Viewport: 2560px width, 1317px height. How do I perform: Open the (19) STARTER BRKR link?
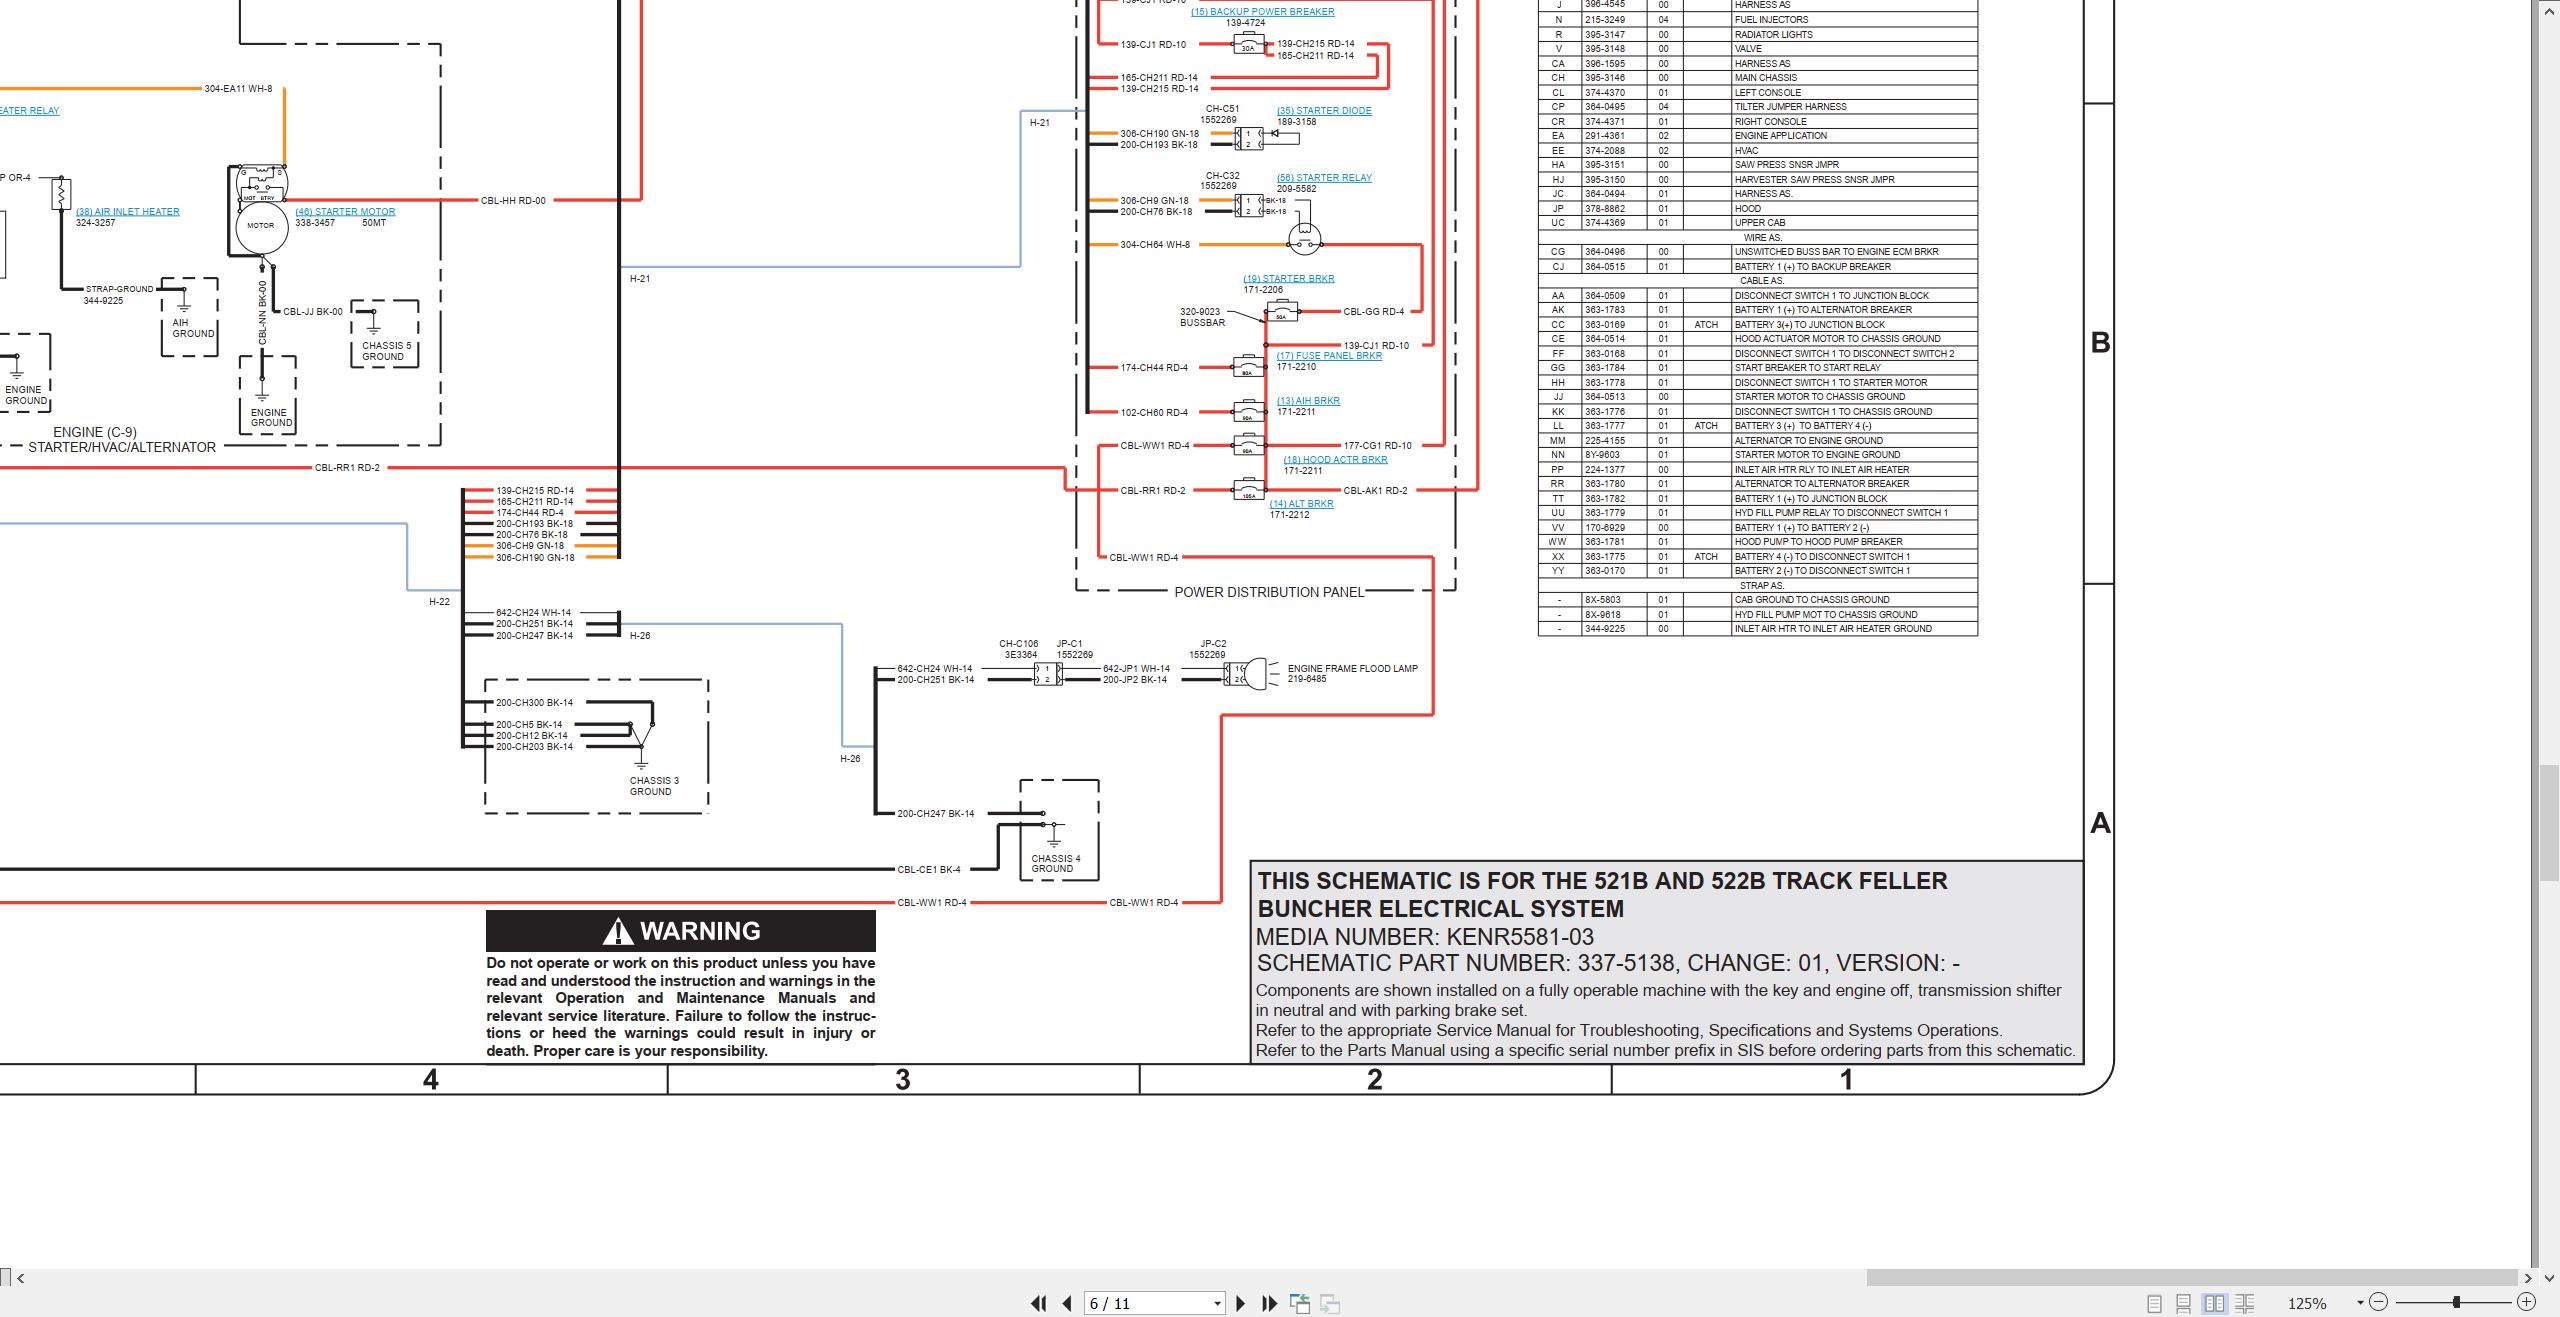1289,279
